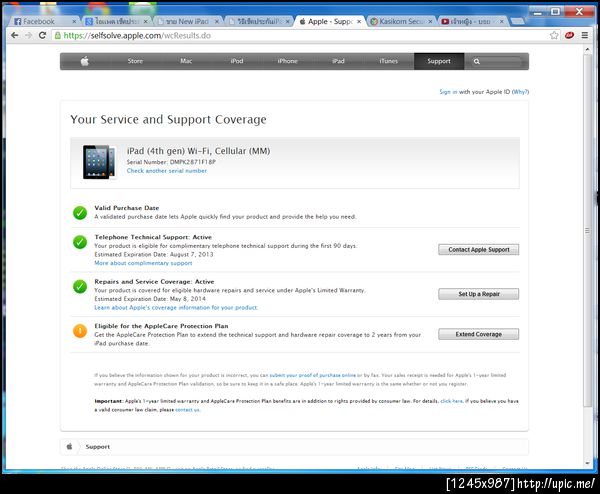The width and height of the screenshot is (600, 494).
Task: Open the Mac section in Apple nav
Action: tap(186, 61)
